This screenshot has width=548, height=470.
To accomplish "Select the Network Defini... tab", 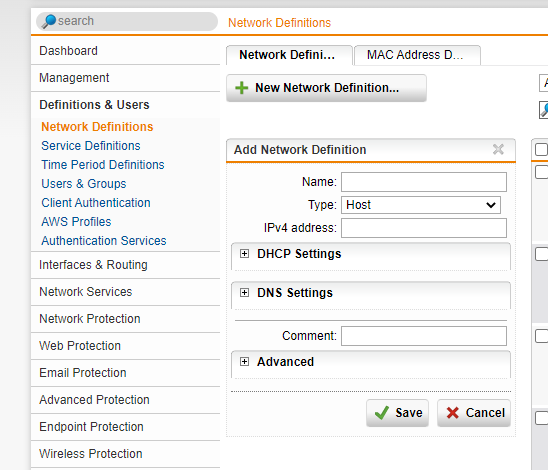I will (x=289, y=55).
